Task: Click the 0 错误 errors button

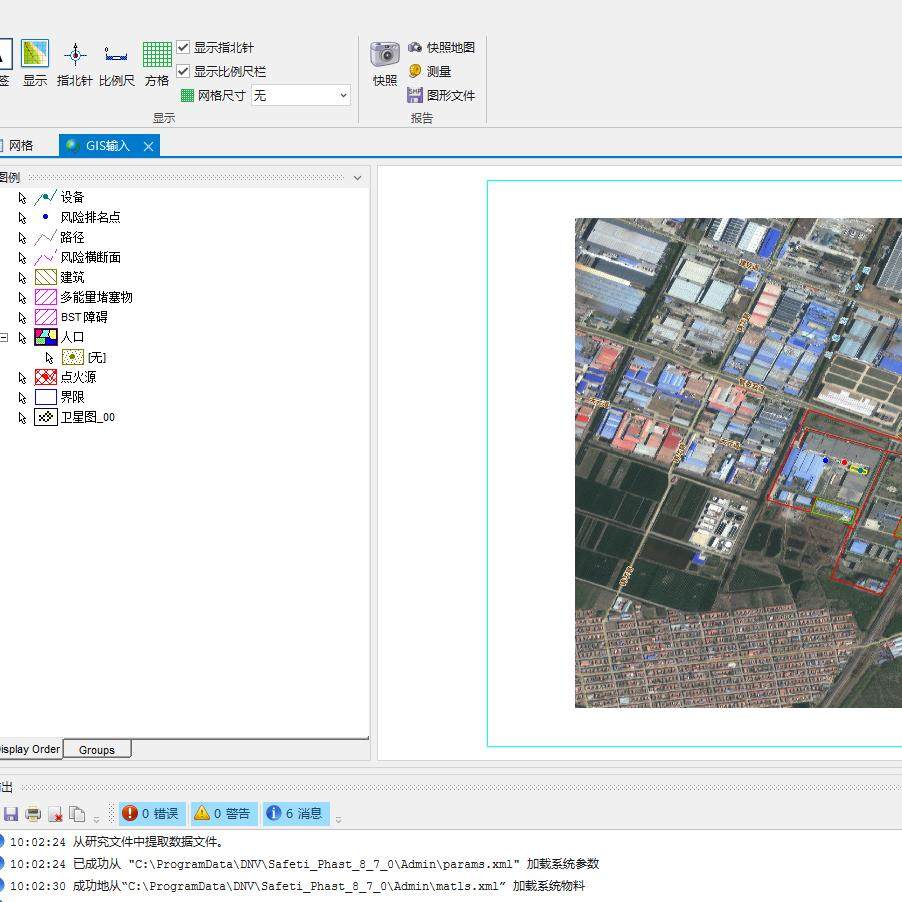Action: click(x=152, y=813)
